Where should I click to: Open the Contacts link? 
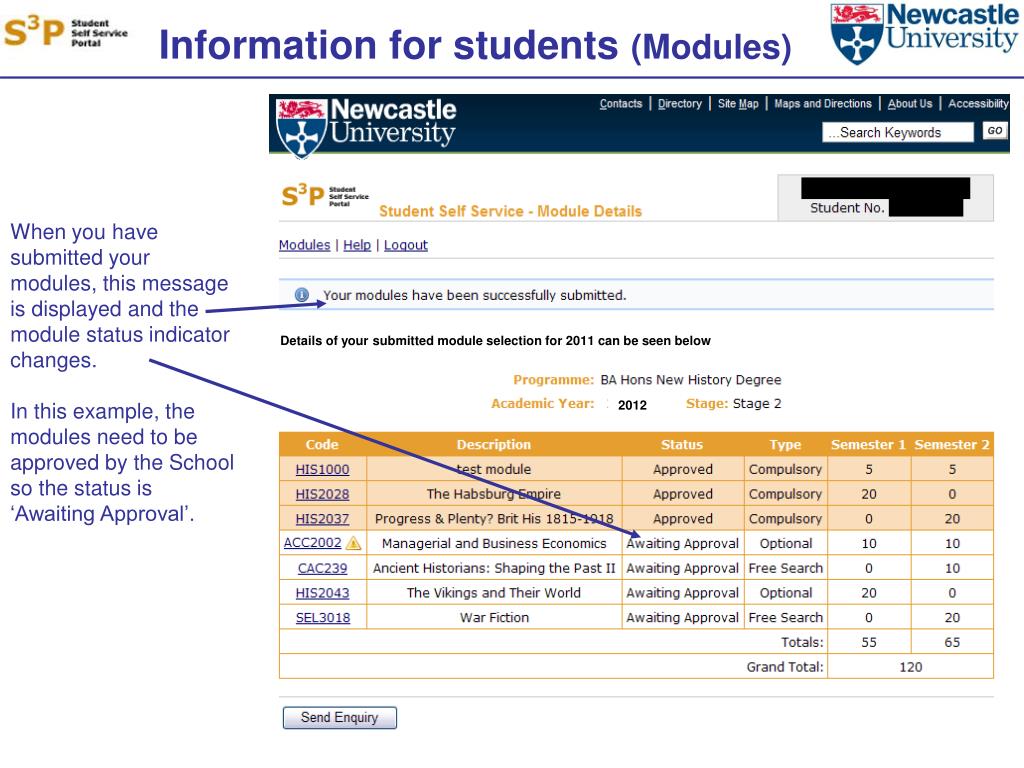tap(620, 103)
